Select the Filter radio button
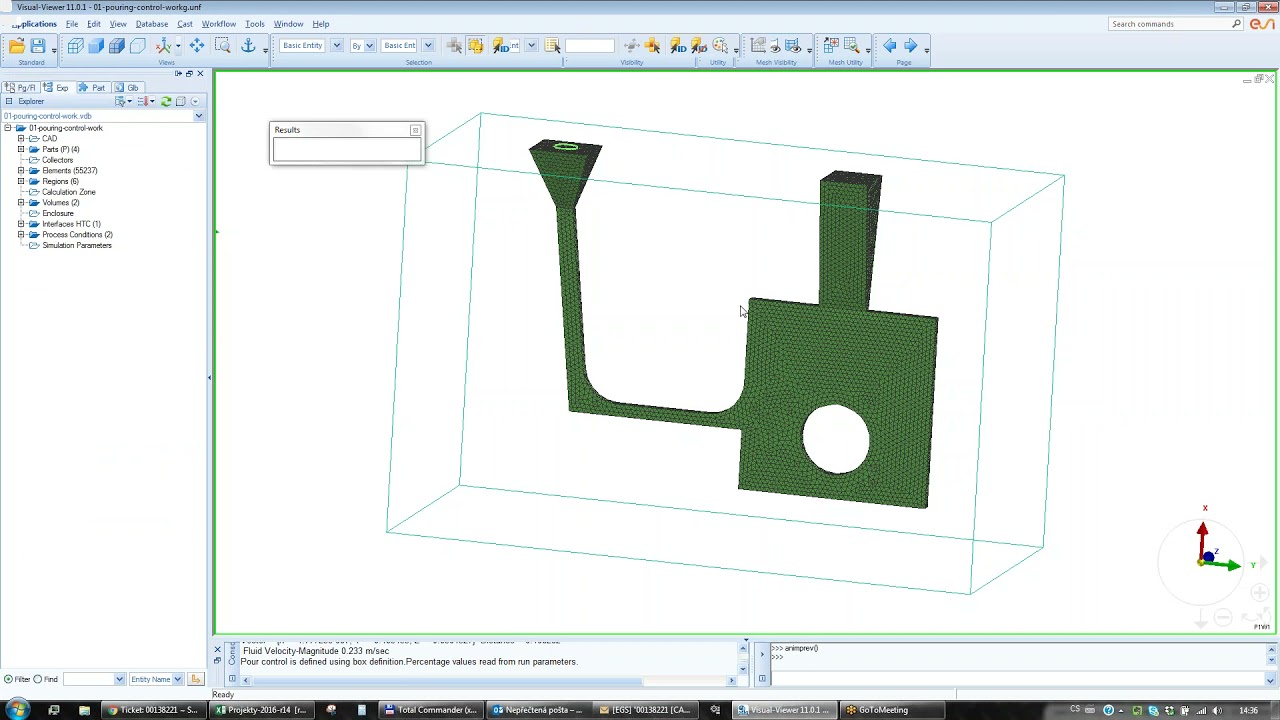 click(9, 679)
